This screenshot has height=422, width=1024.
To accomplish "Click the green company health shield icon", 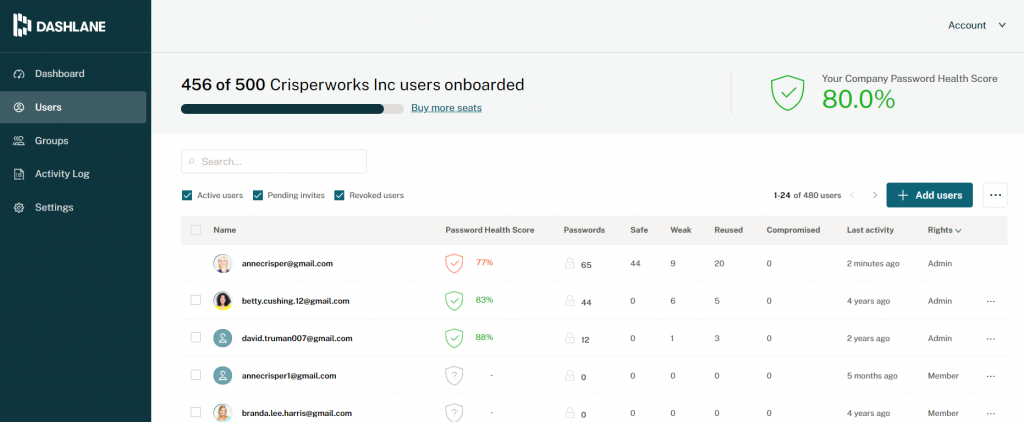I will point(788,94).
